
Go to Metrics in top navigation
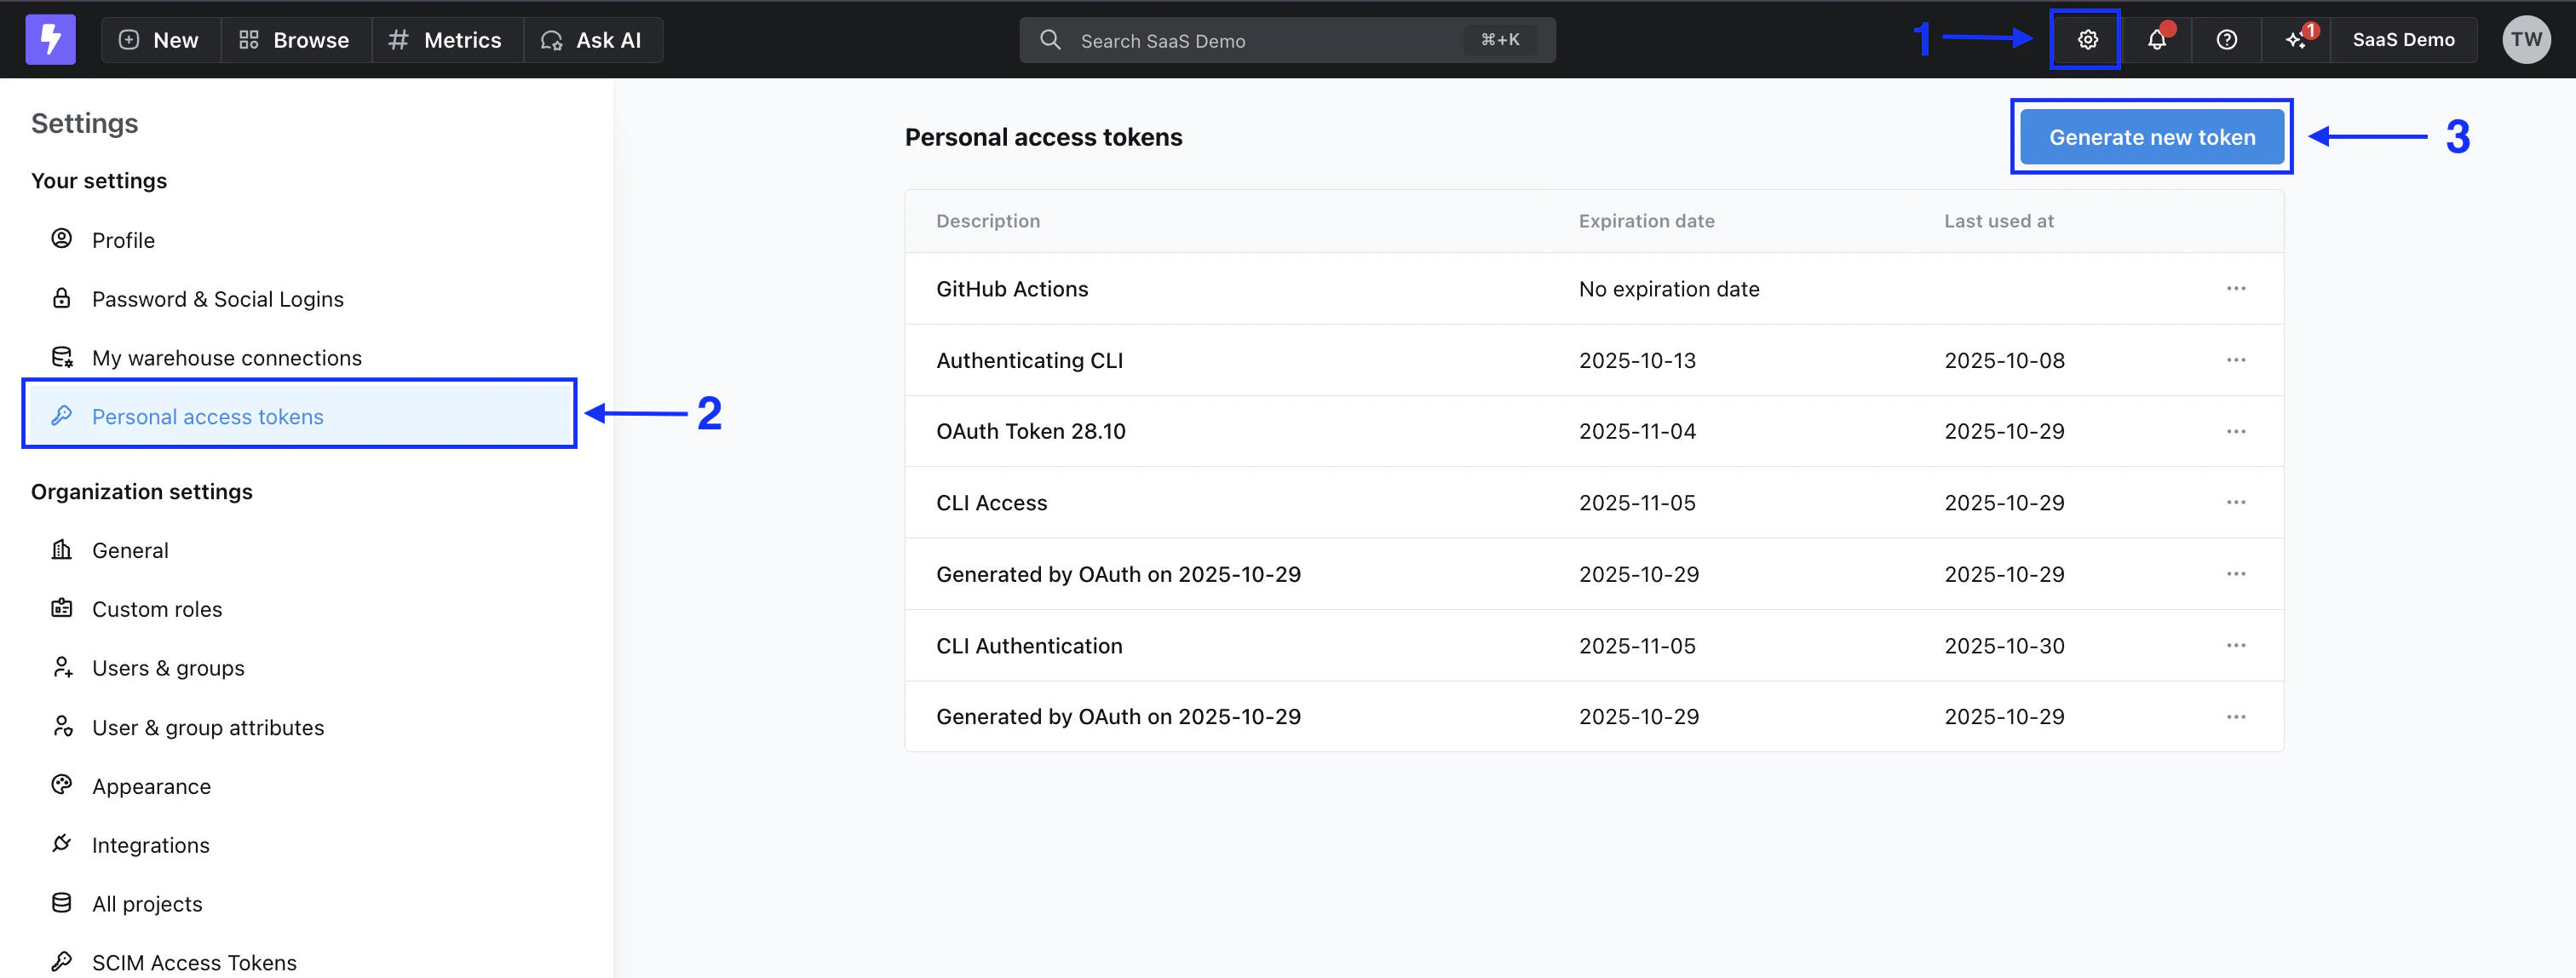click(446, 40)
